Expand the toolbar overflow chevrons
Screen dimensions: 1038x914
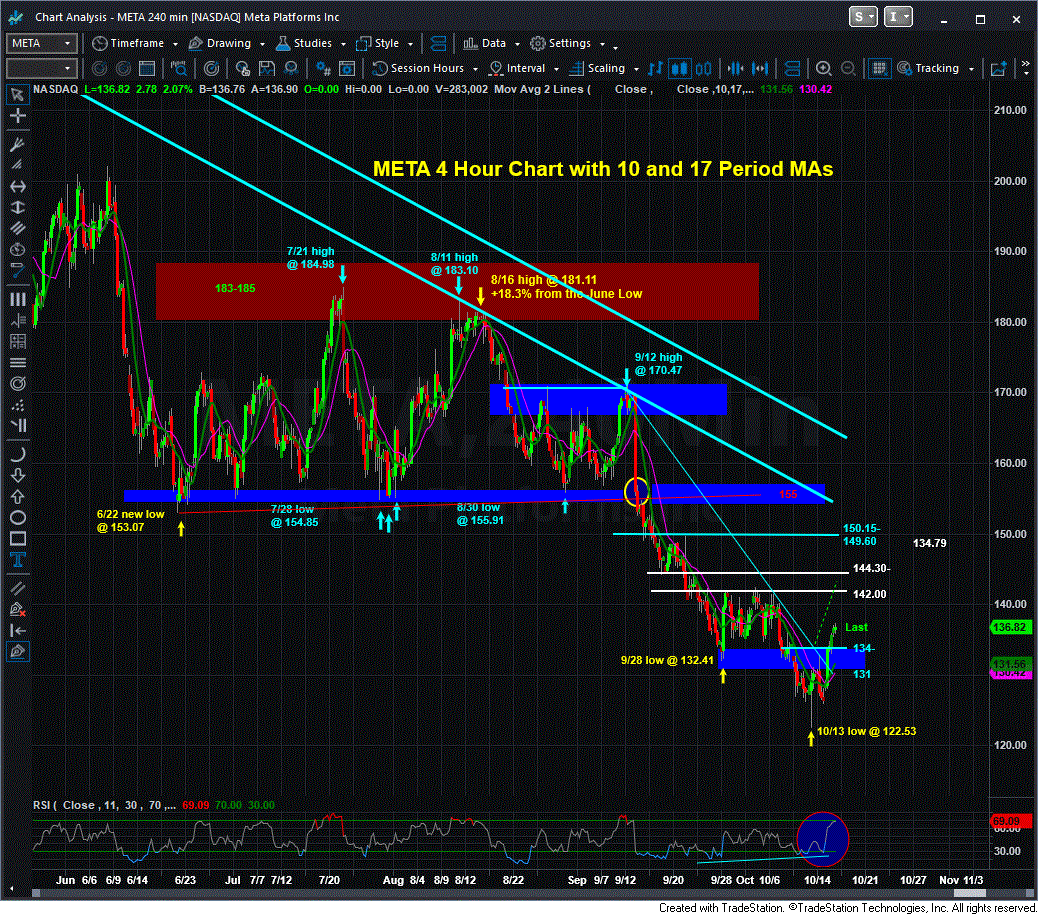[x=1025, y=65]
